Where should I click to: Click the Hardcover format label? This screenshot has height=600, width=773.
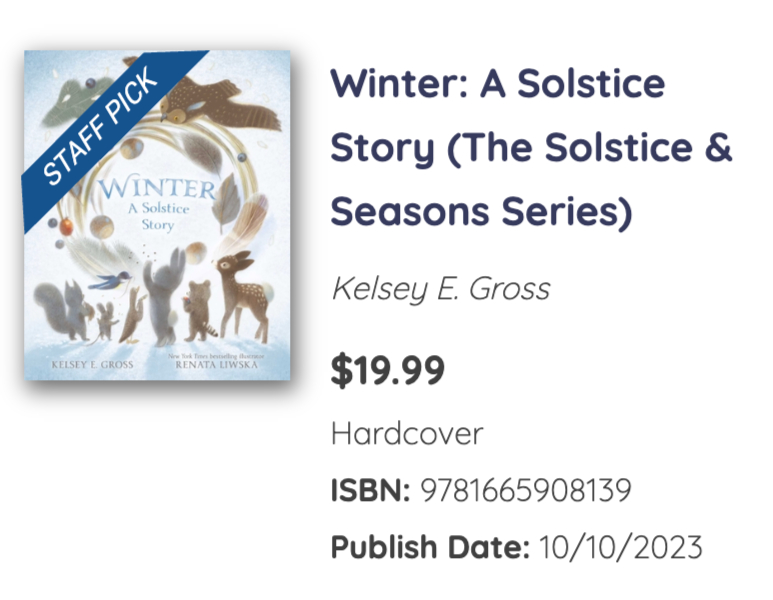tap(407, 434)
